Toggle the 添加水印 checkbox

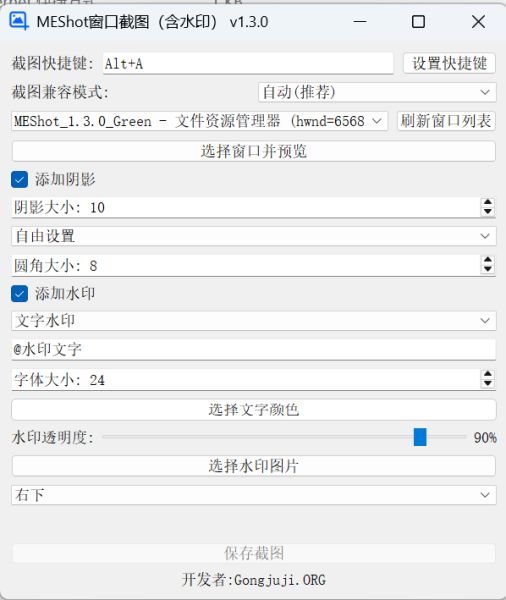click(x=20, y=293)
